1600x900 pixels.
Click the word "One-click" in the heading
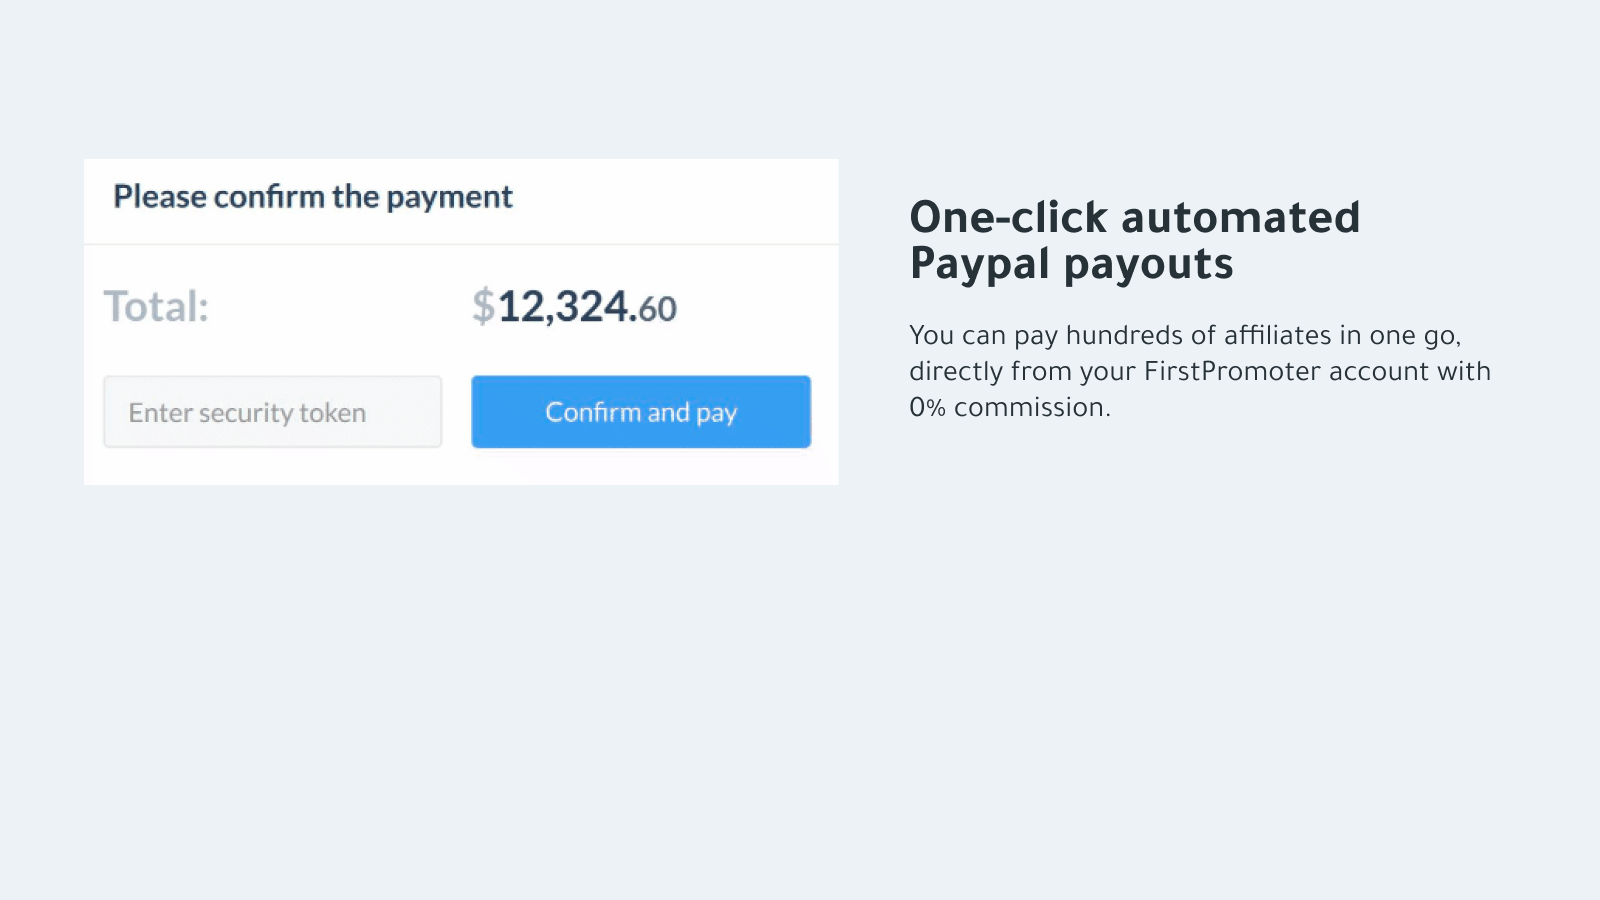coord(1008,218)
